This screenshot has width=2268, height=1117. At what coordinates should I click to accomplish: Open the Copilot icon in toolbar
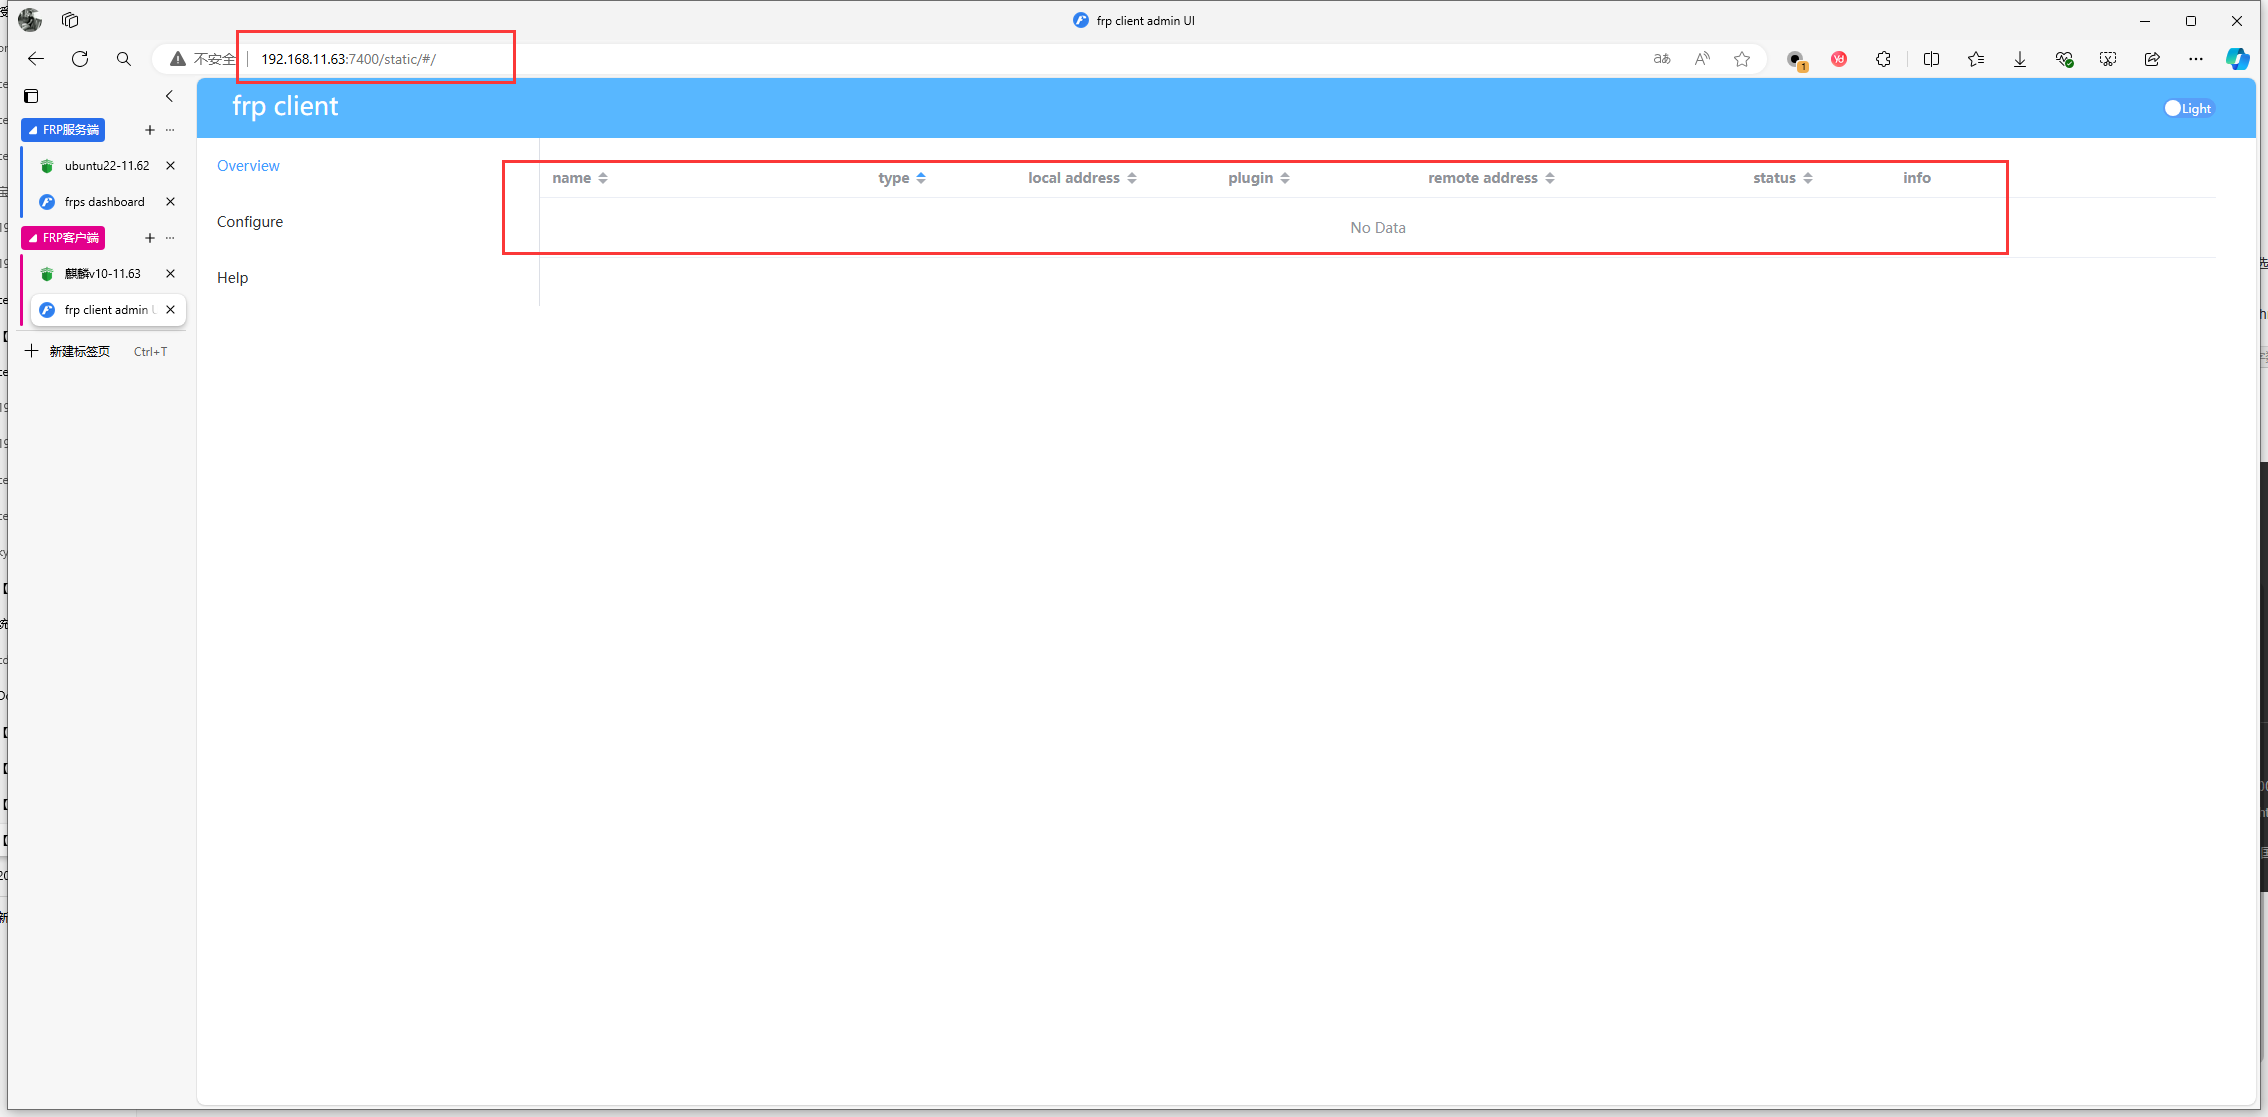2237,59
